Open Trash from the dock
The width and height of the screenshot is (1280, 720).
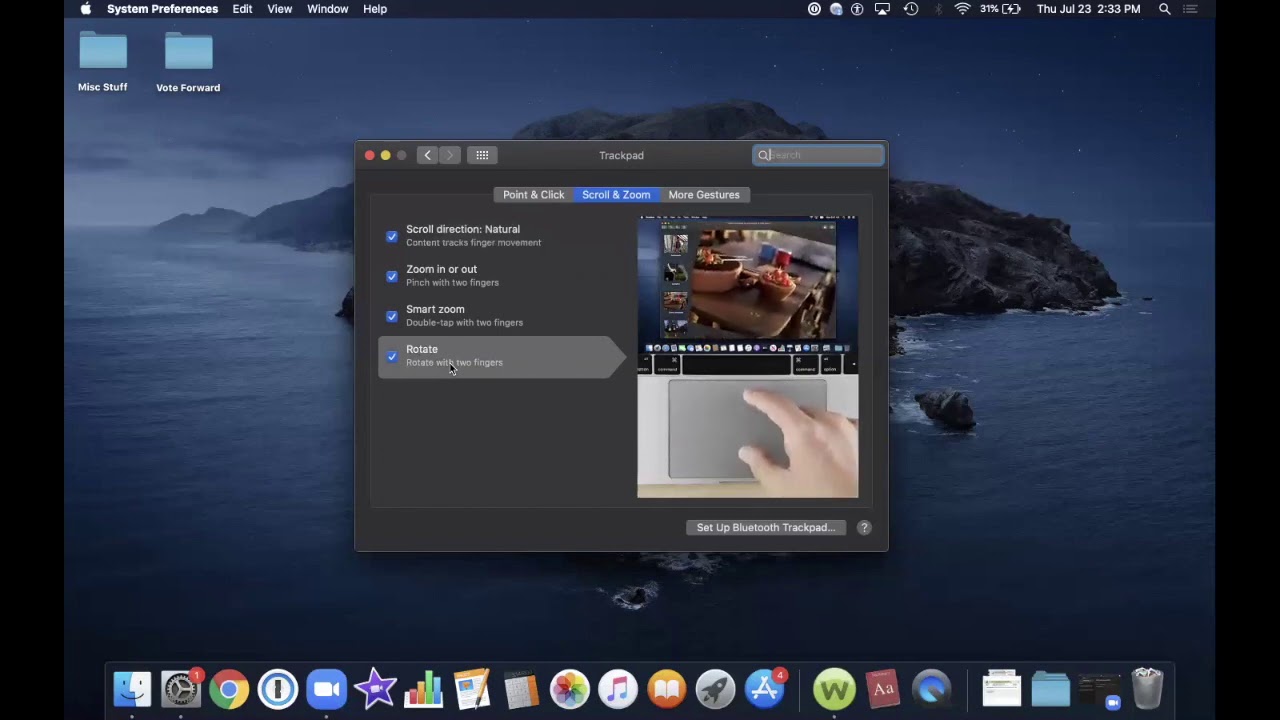1147,689
